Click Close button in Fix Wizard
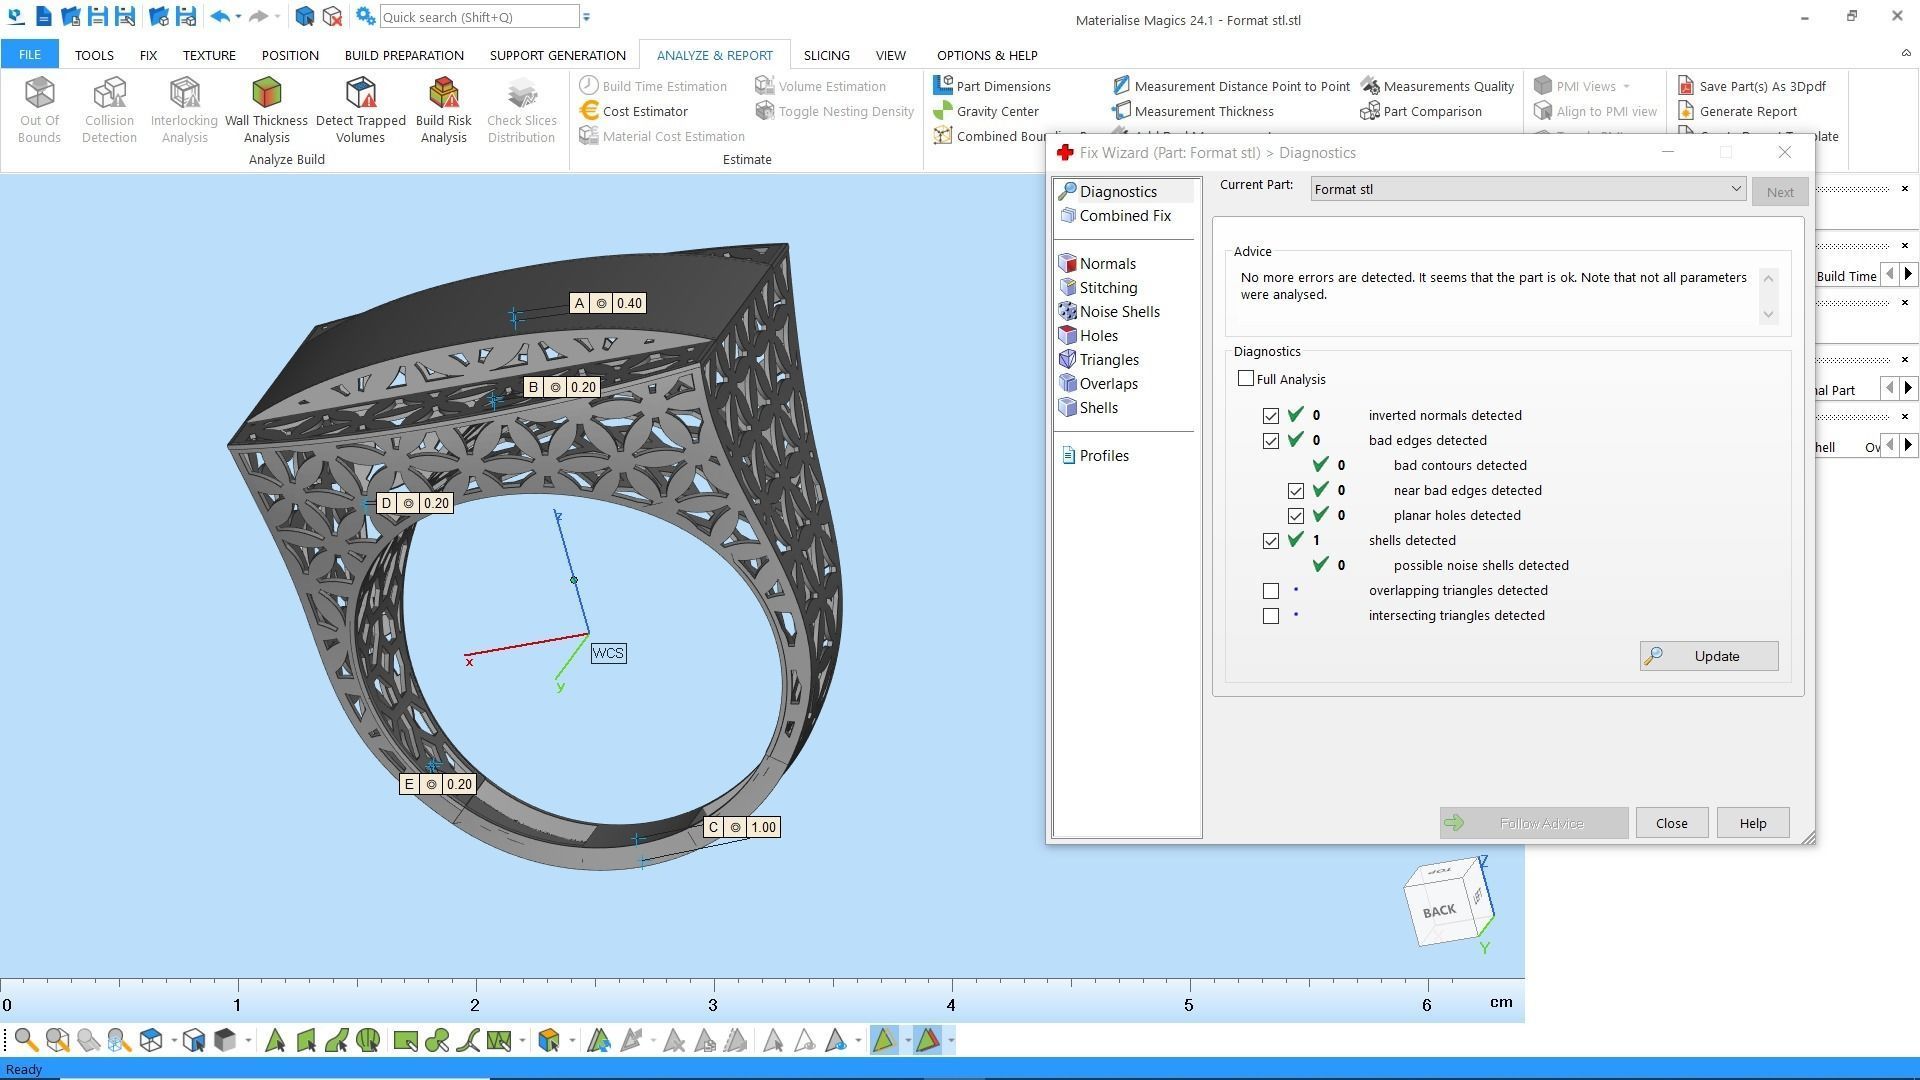This screenshot has height=1080, width=1920. coord(1670,823)
